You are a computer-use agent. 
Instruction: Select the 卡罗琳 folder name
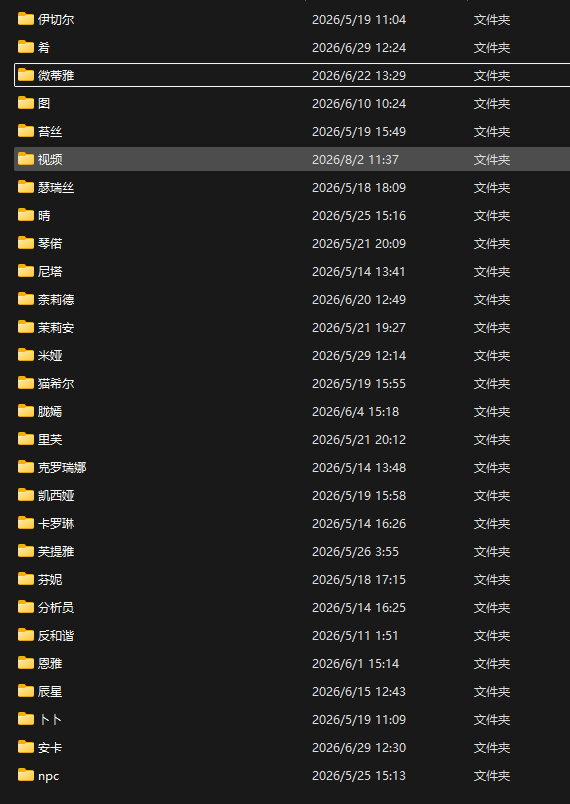(56, 524)
